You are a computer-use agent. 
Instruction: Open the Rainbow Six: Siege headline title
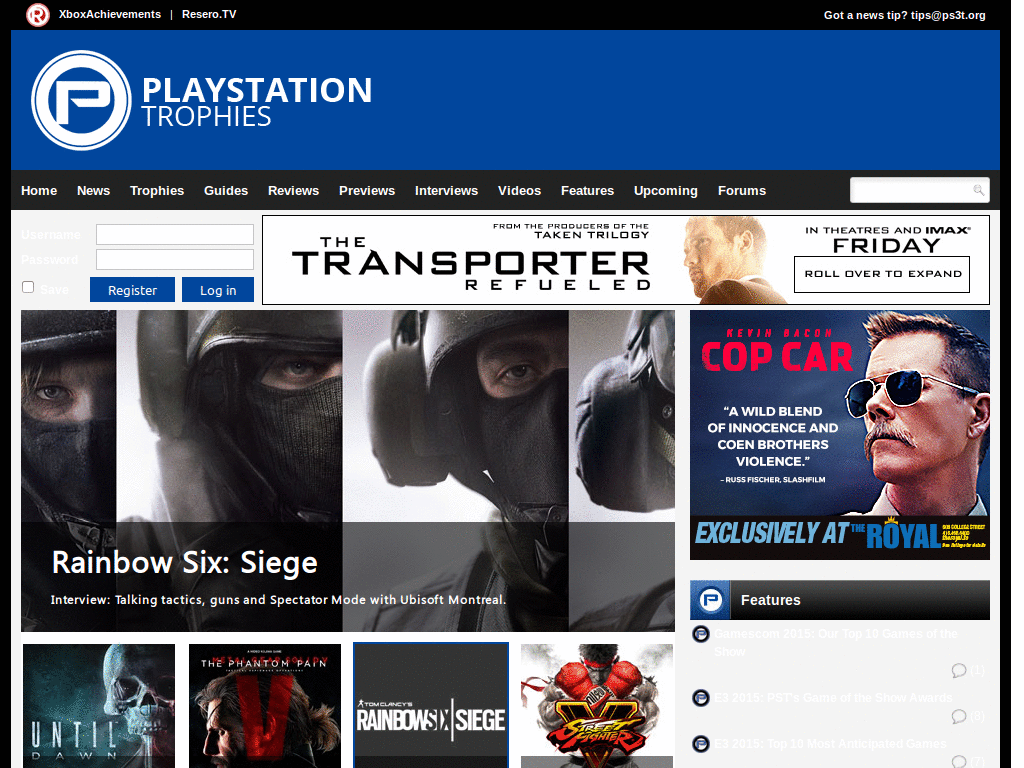pyautogui.click(x=185, y=562)
